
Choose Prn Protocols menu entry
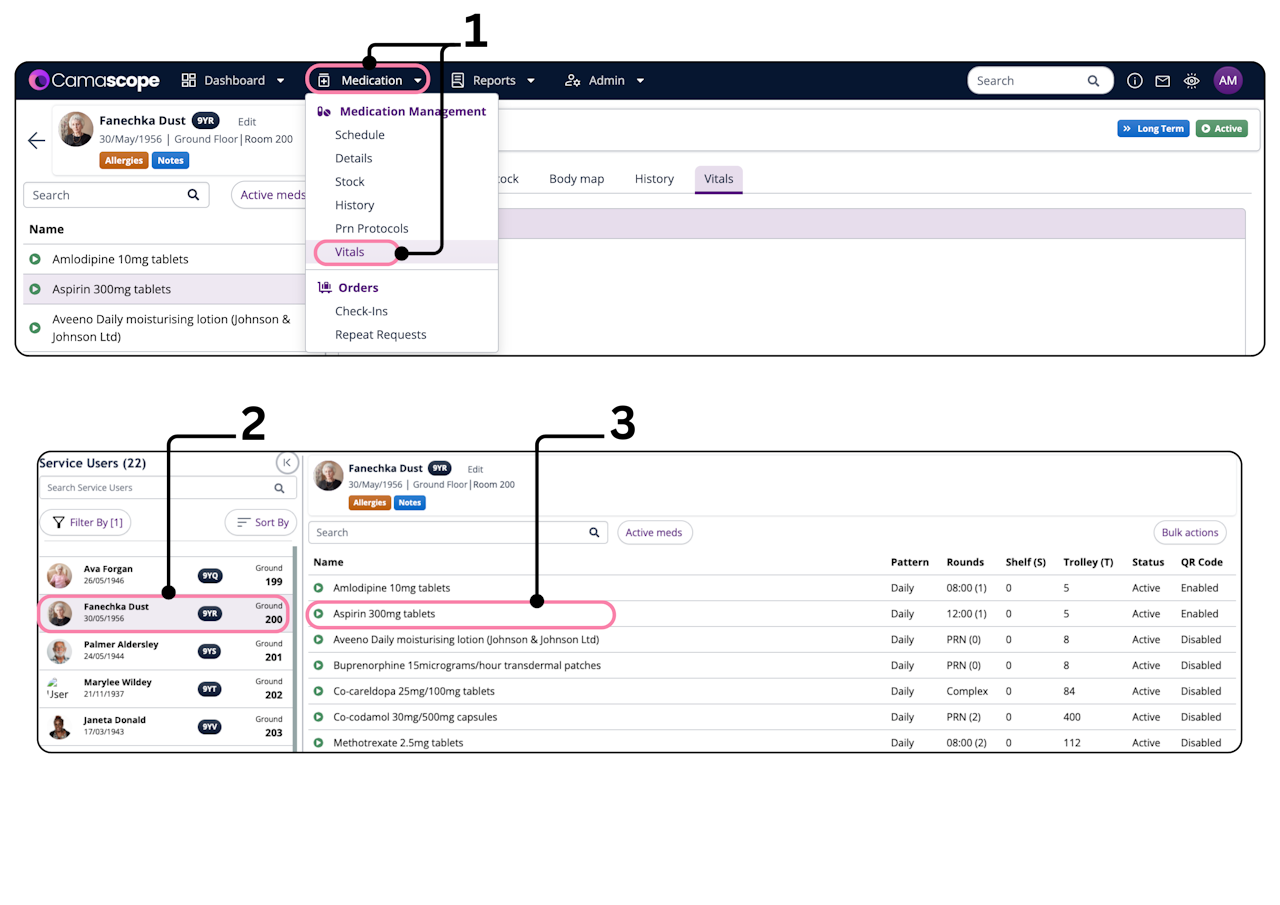372,228
